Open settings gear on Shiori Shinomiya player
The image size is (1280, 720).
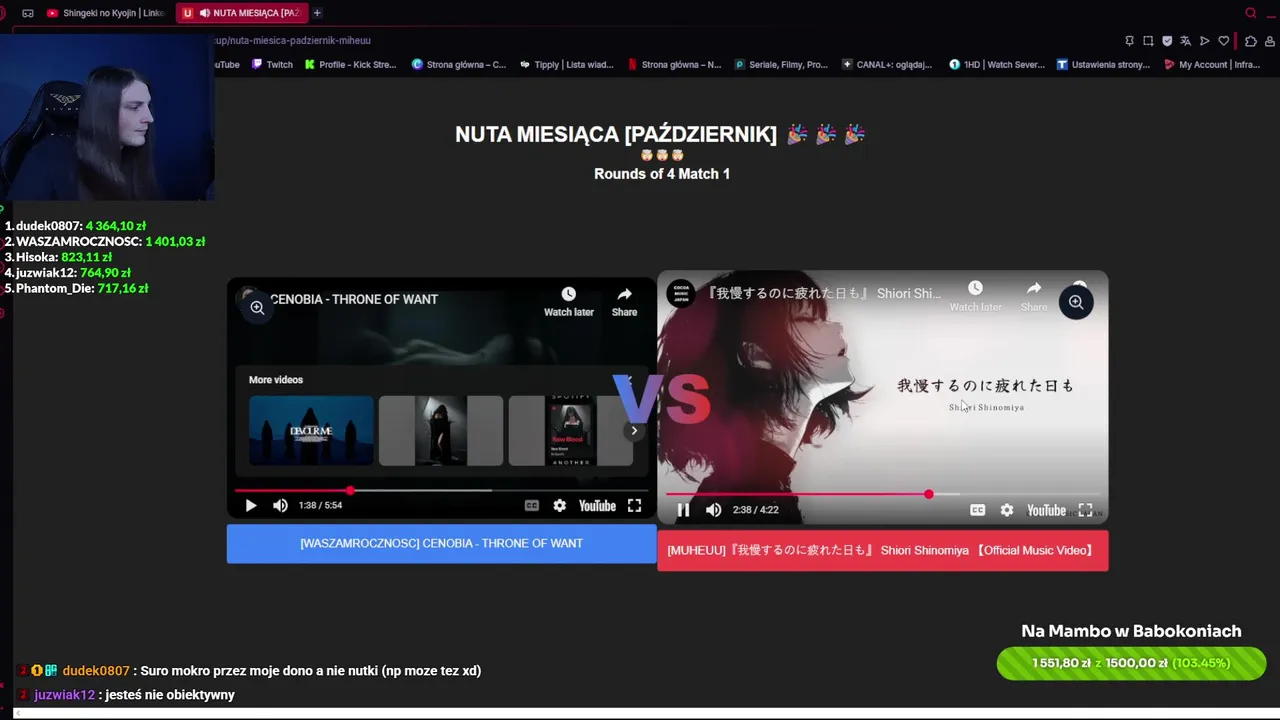(x=1007, y=510)
